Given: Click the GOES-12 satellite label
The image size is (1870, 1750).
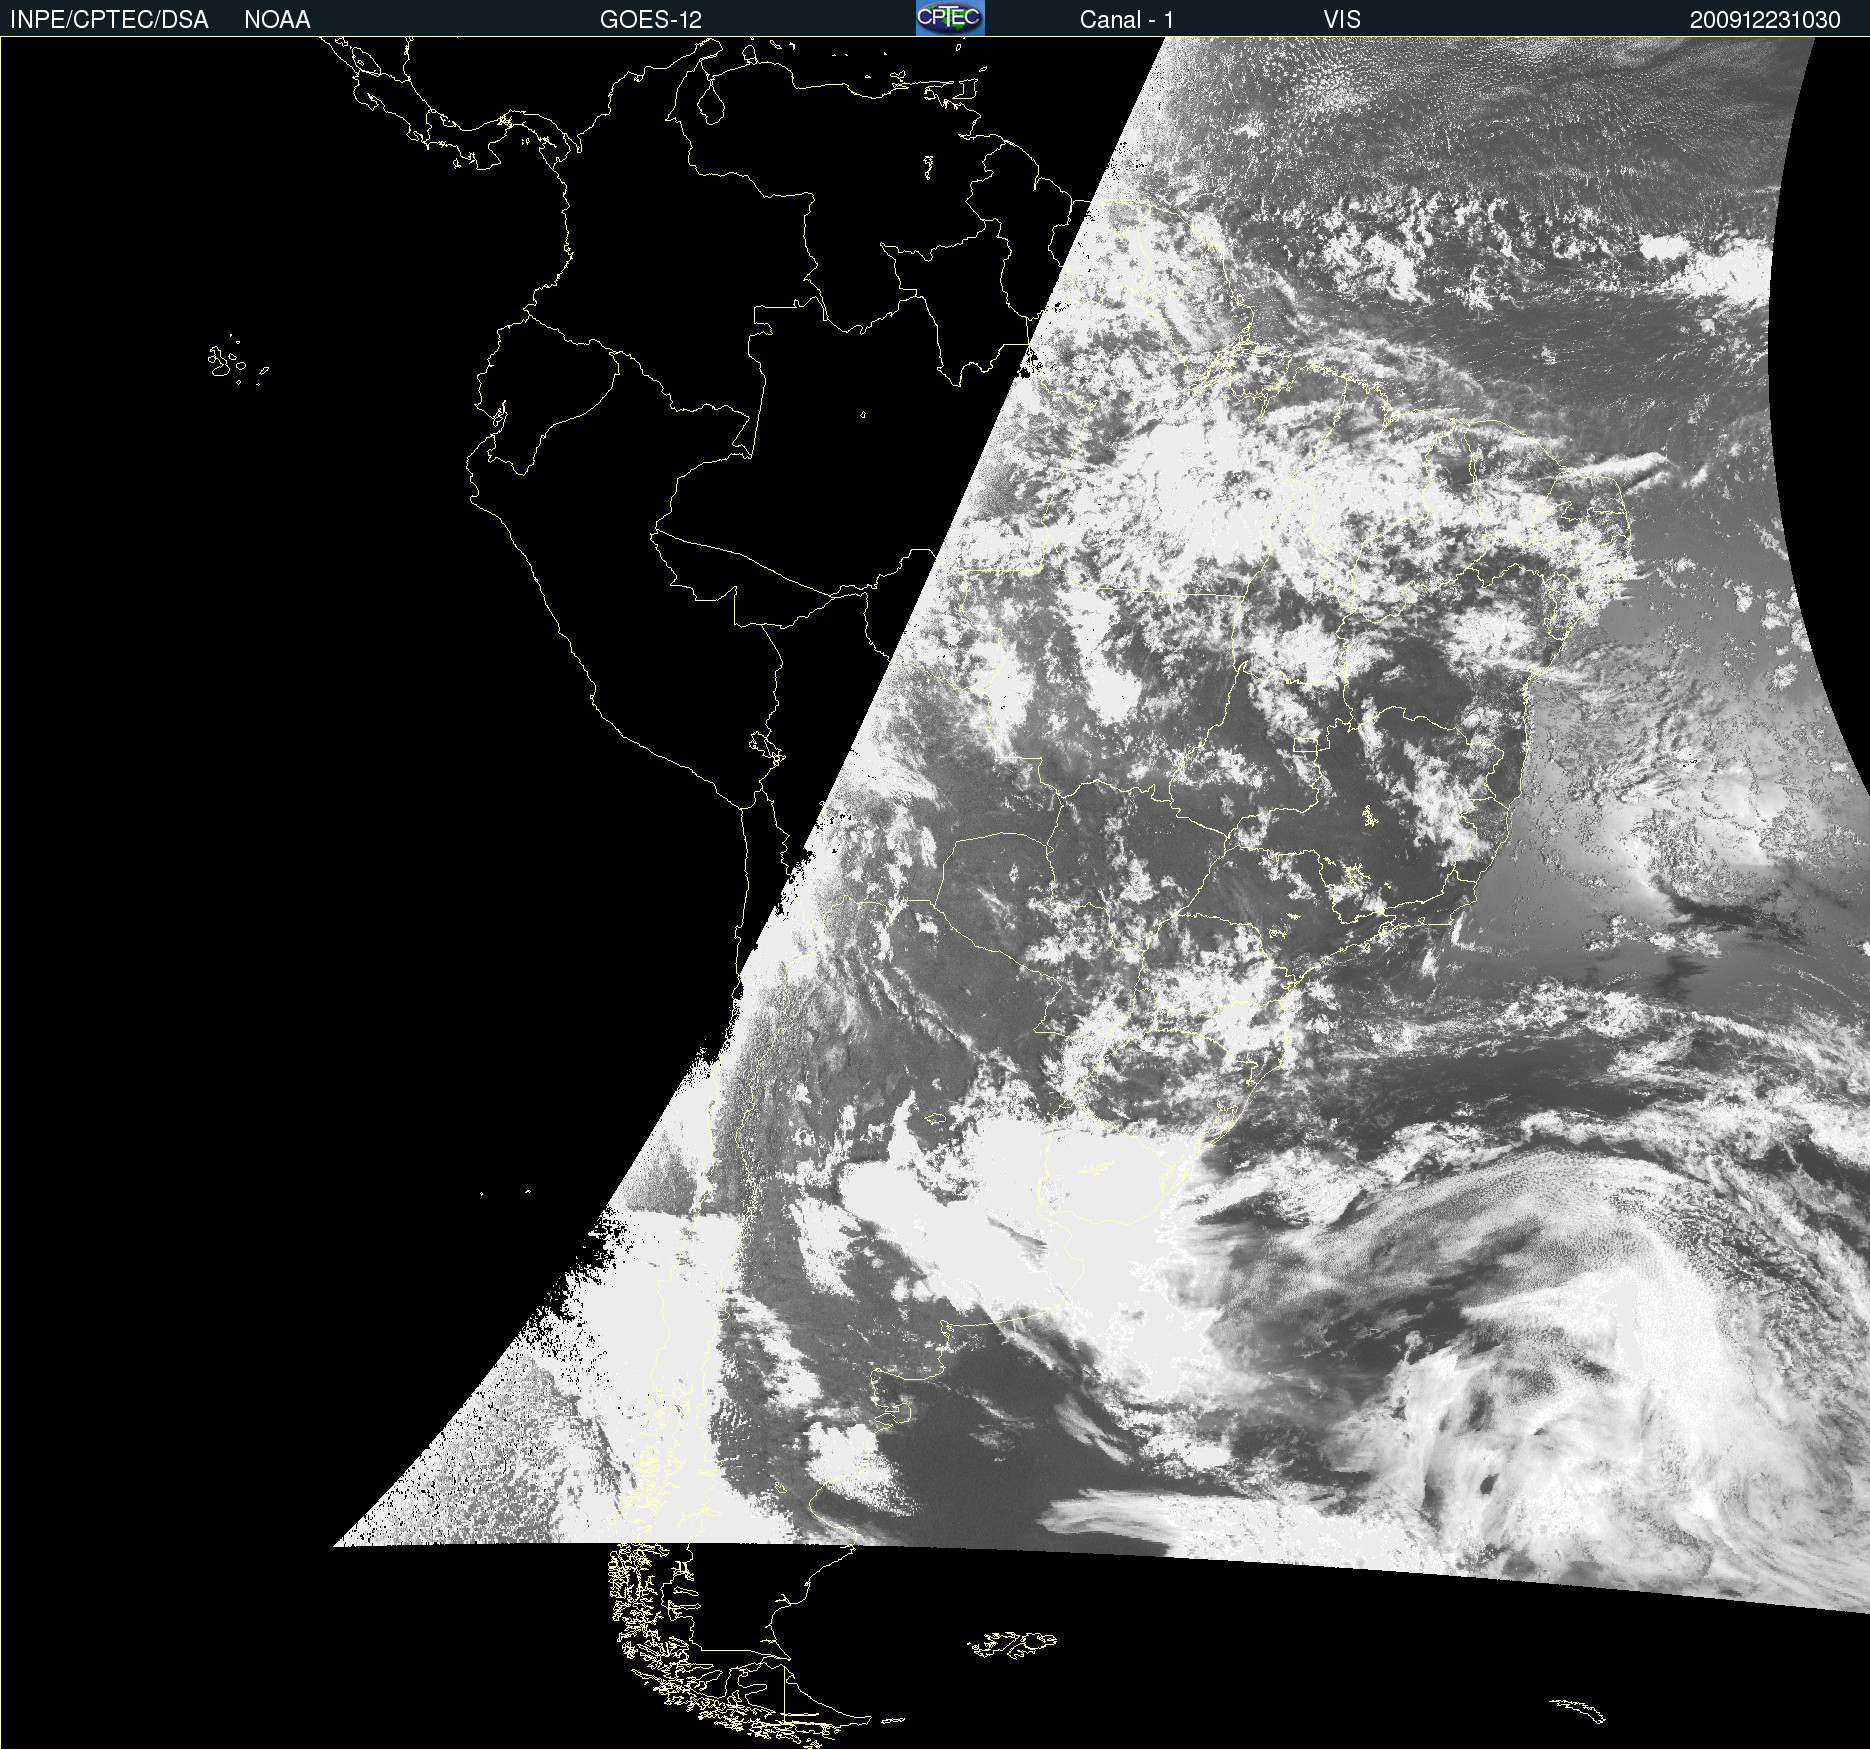Looking at the screenshot, I should tap(651, 20).
